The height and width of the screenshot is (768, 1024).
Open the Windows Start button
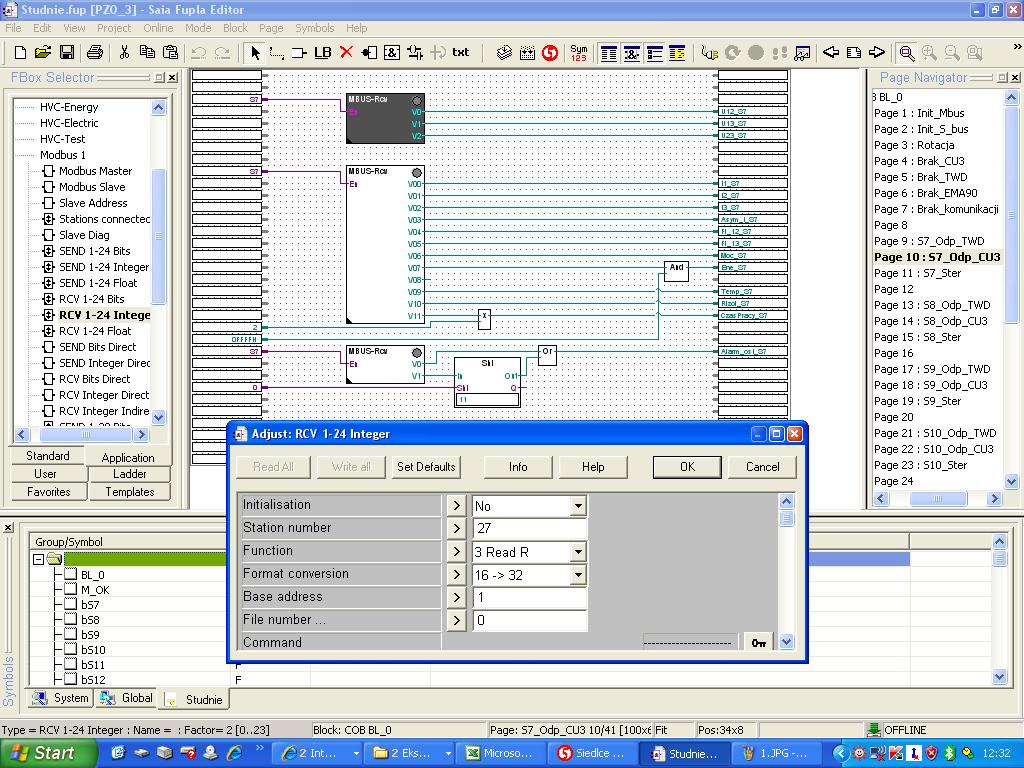click(x=48, y=753)
